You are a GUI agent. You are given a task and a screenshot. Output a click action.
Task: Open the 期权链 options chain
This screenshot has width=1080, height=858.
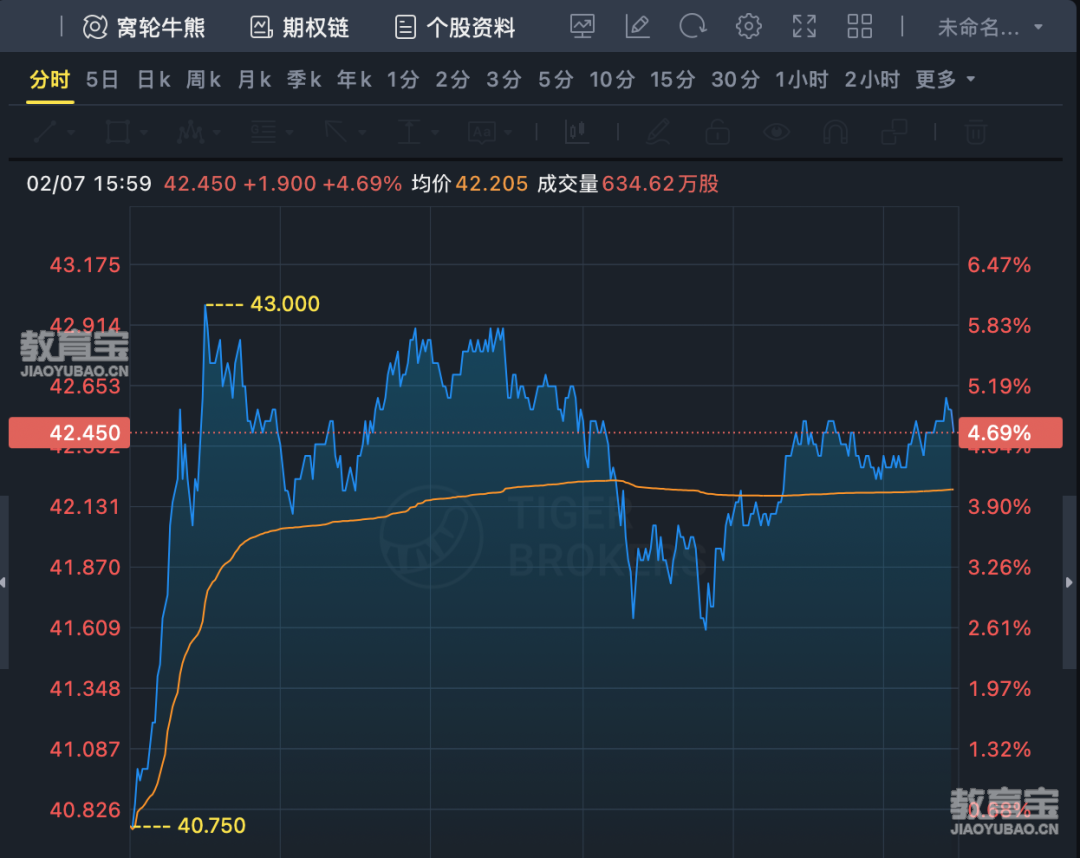pos(299,28)
